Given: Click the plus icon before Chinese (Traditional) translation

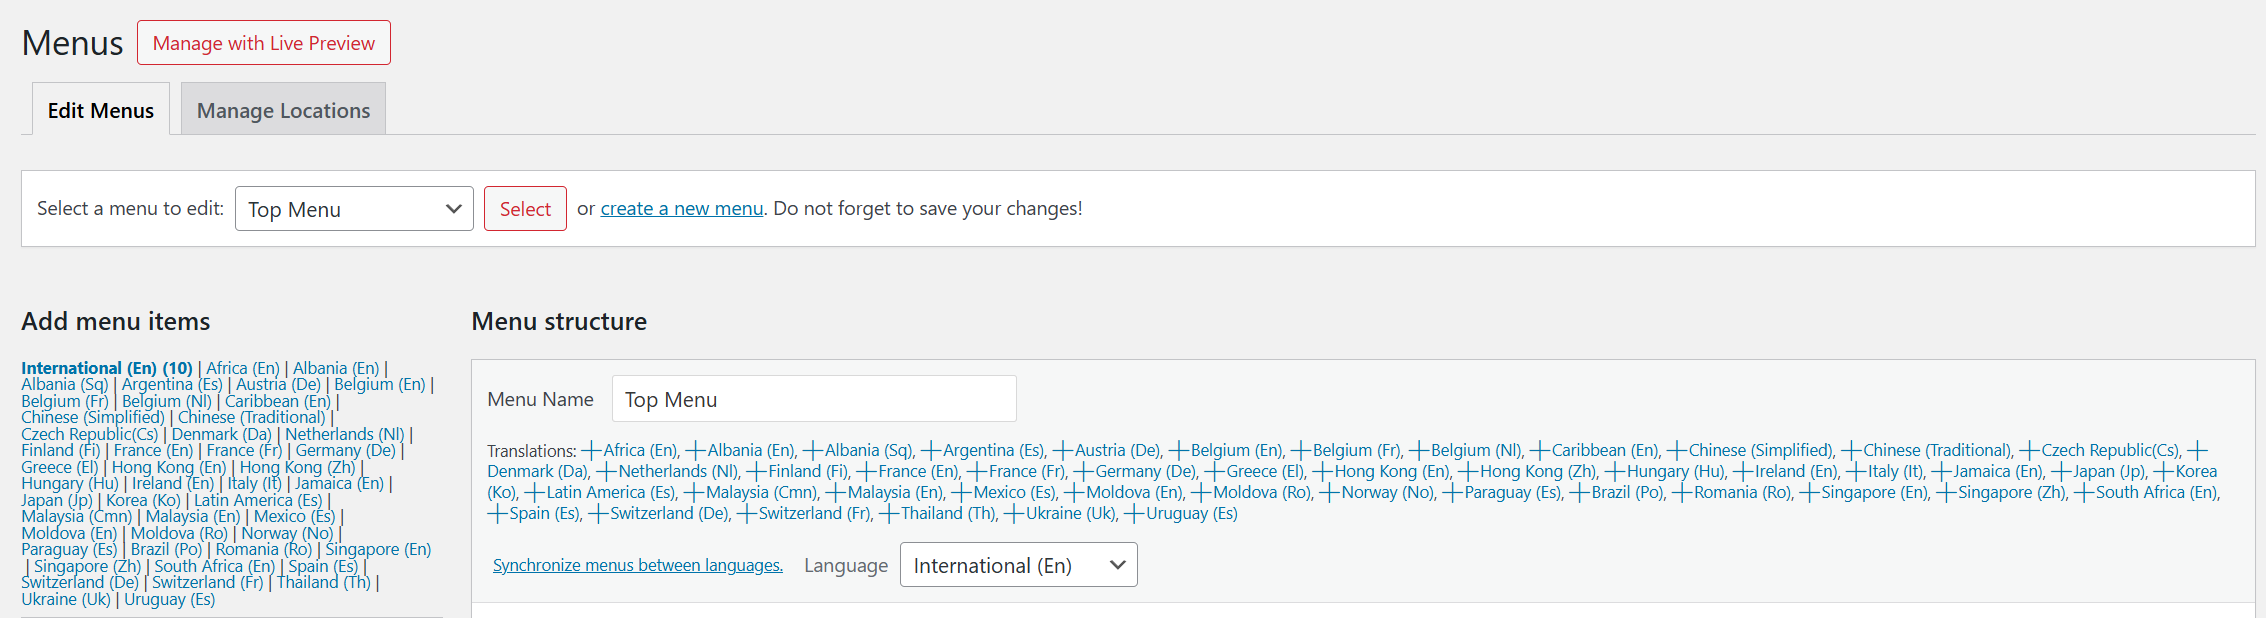Looking at the screenshot, I should 1851,450.
